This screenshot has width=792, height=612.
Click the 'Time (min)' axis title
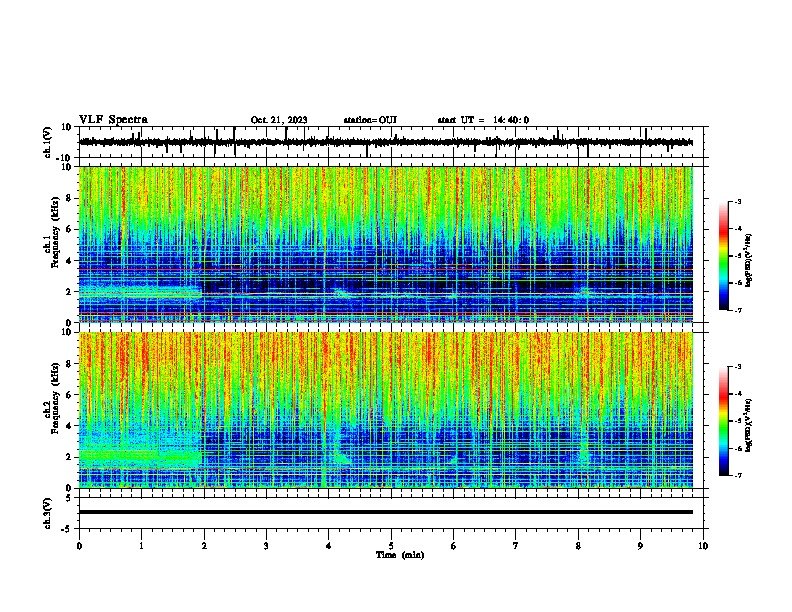coord(400,555)
